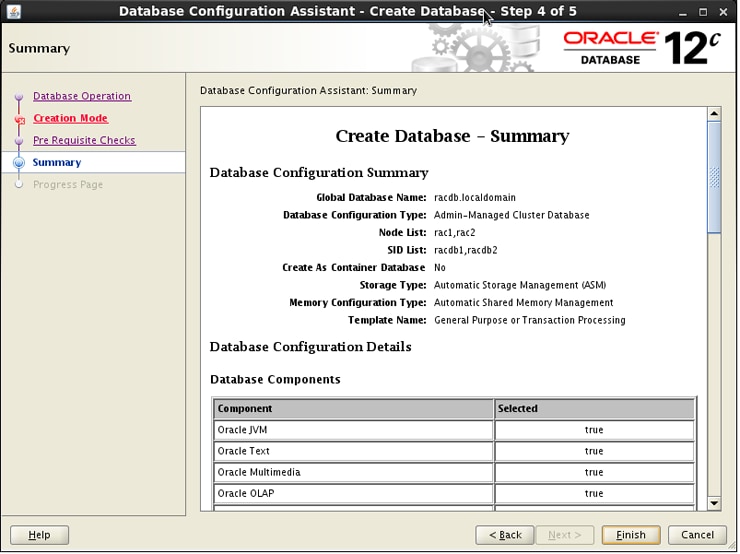Select the Summary step in sidebar

(56, 162)
